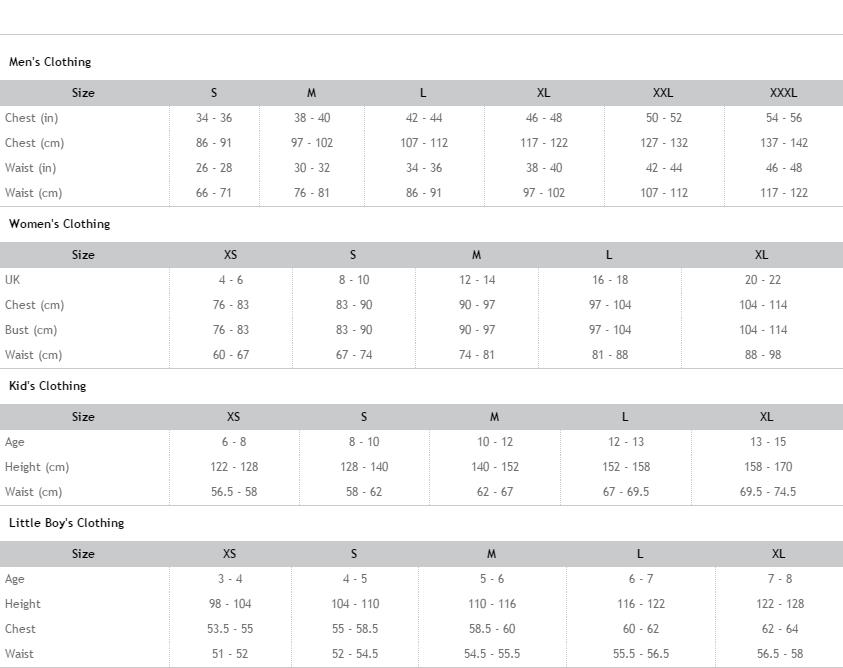
Task: Click Women's XS column header
Action: tap(230, 255)
